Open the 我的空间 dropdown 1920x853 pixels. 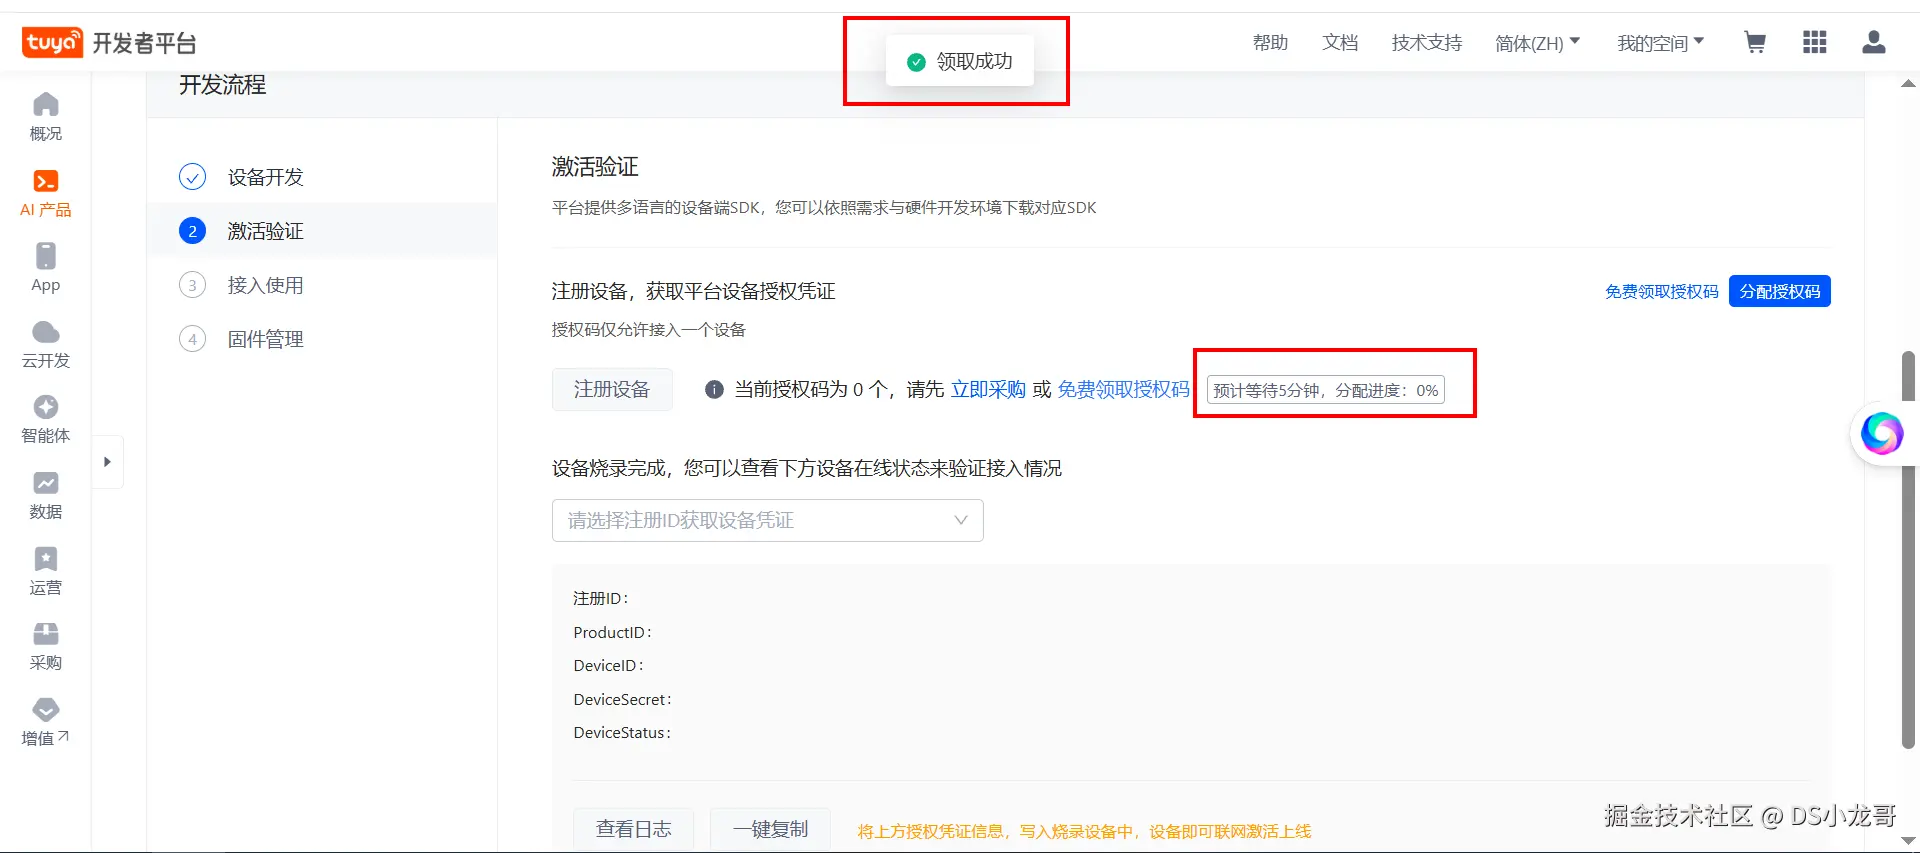point(1661,43)
